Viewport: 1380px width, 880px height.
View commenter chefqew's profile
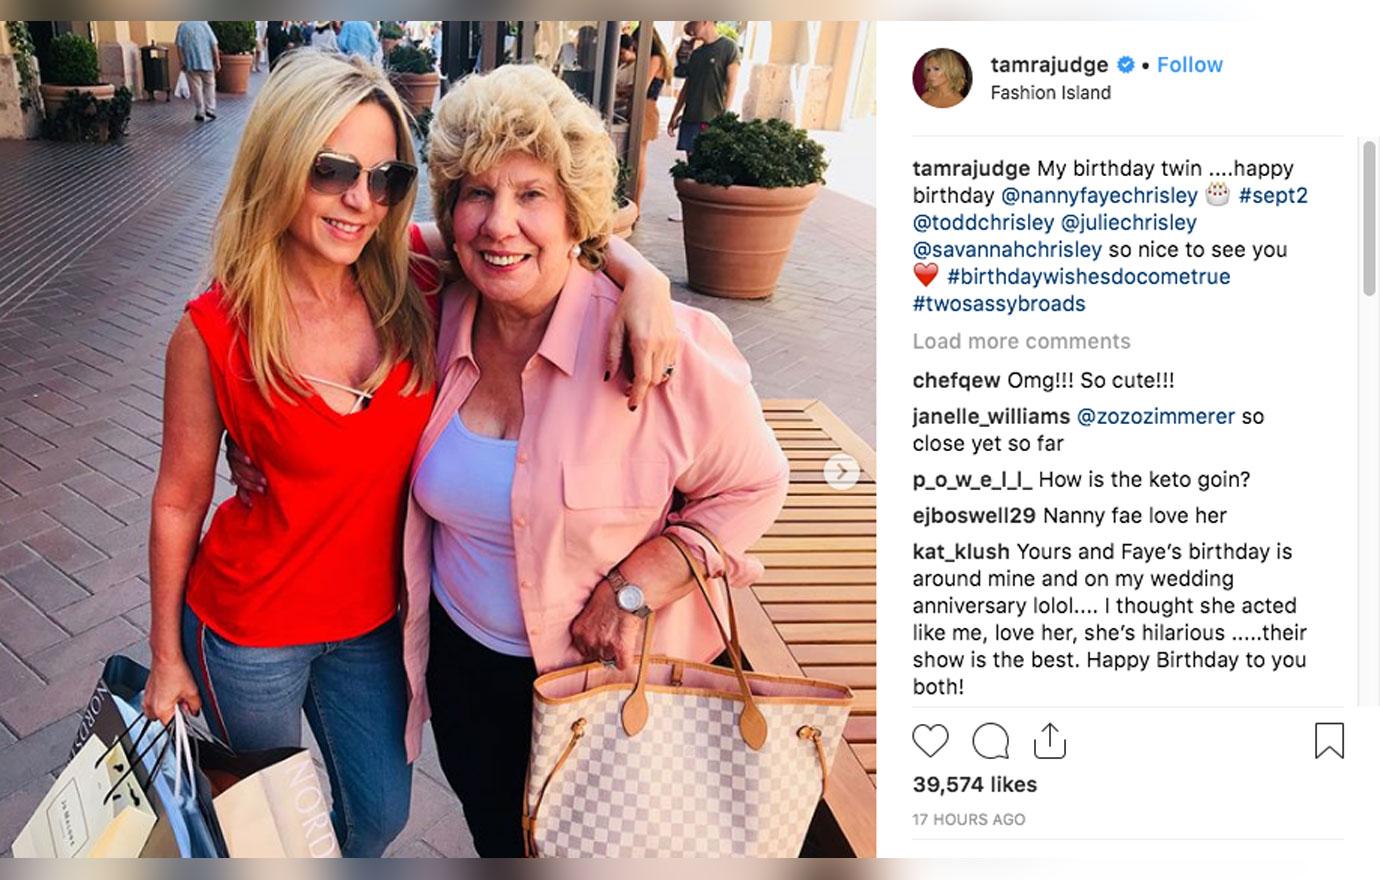[956, 381]
